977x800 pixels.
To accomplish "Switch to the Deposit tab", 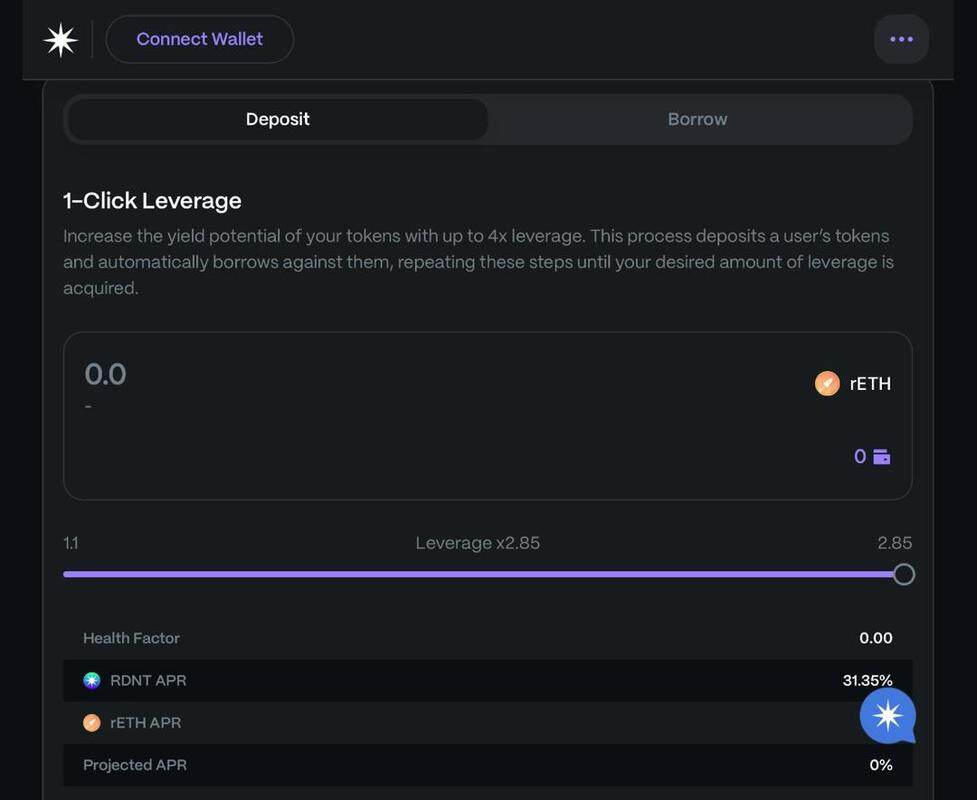I will 277,119.
